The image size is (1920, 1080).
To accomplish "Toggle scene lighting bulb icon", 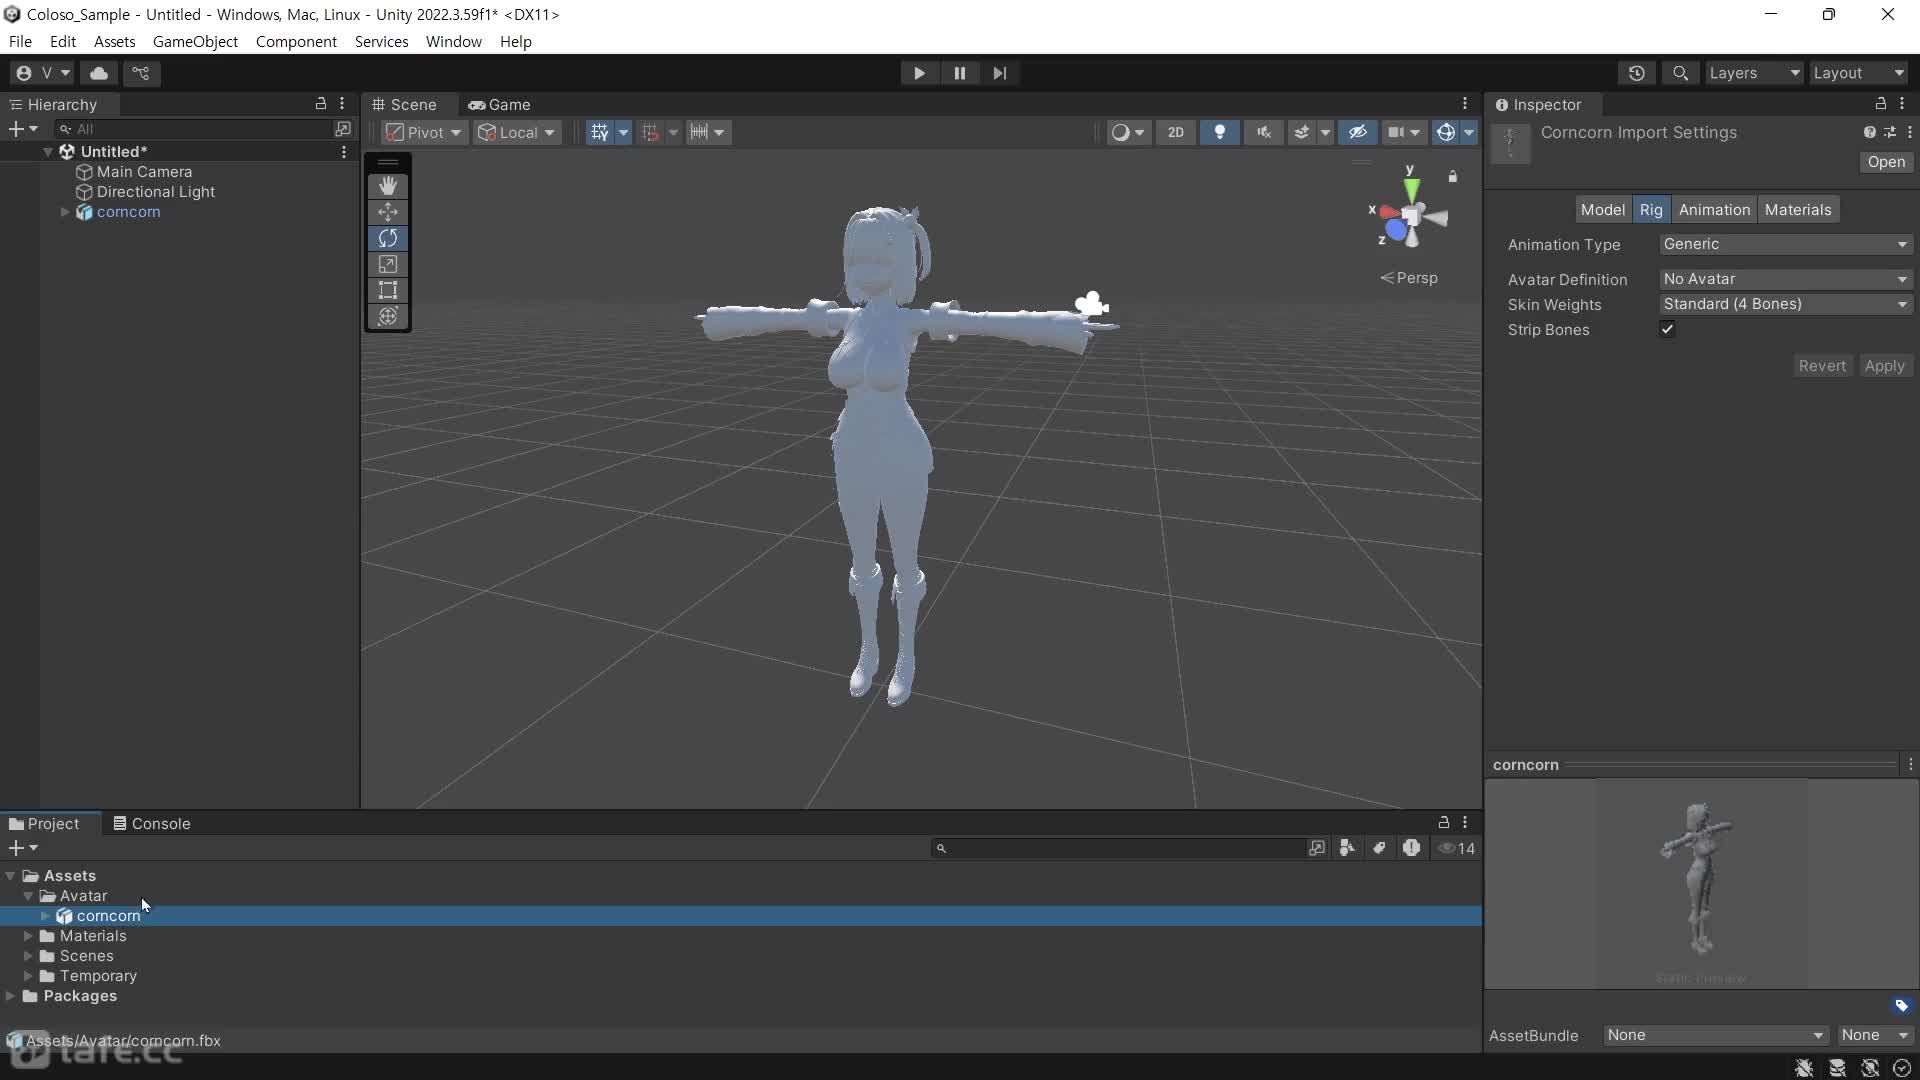I will (1219, 132).
